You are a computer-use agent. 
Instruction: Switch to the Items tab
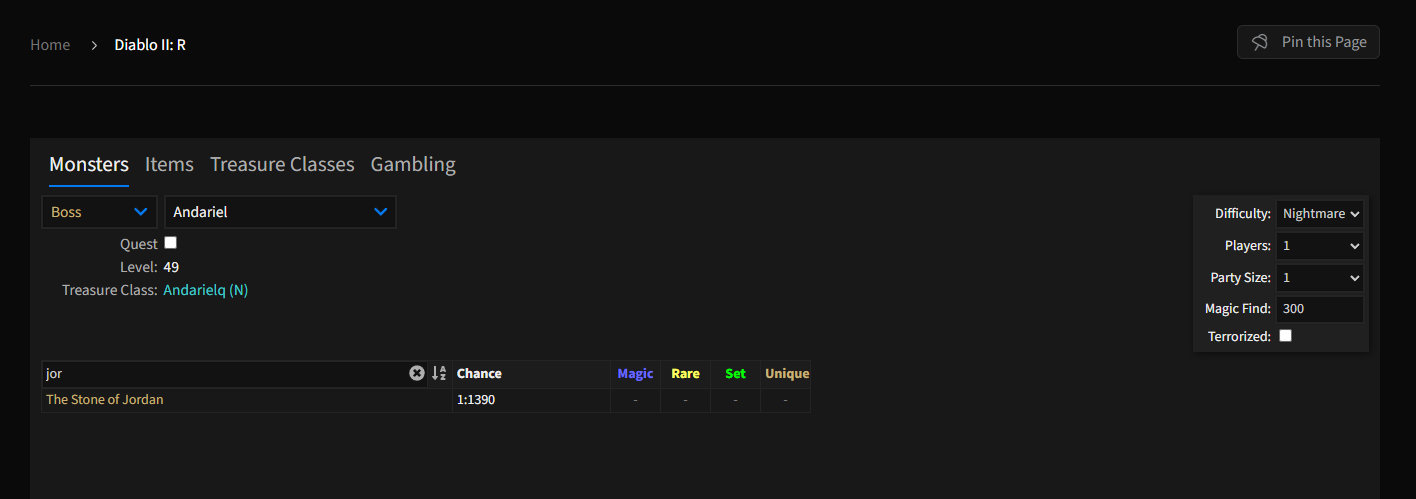coord(169,165)
